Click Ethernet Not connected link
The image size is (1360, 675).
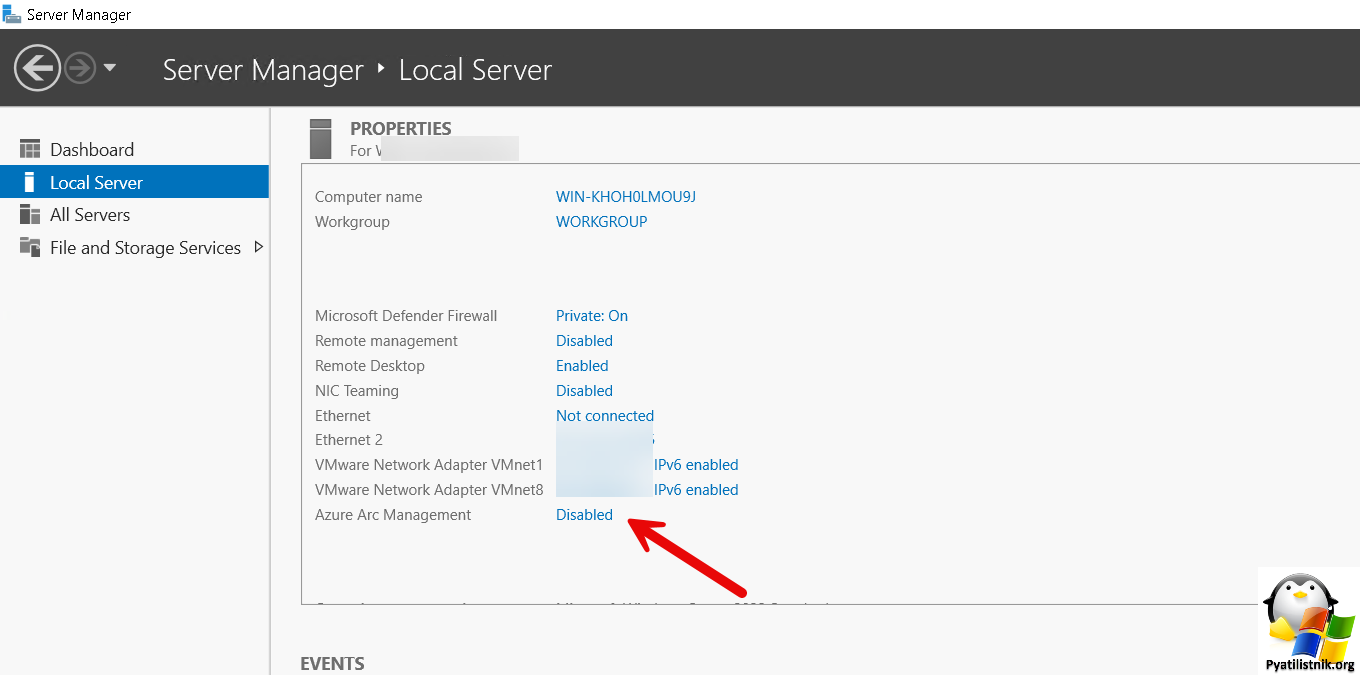coord(604,416)
